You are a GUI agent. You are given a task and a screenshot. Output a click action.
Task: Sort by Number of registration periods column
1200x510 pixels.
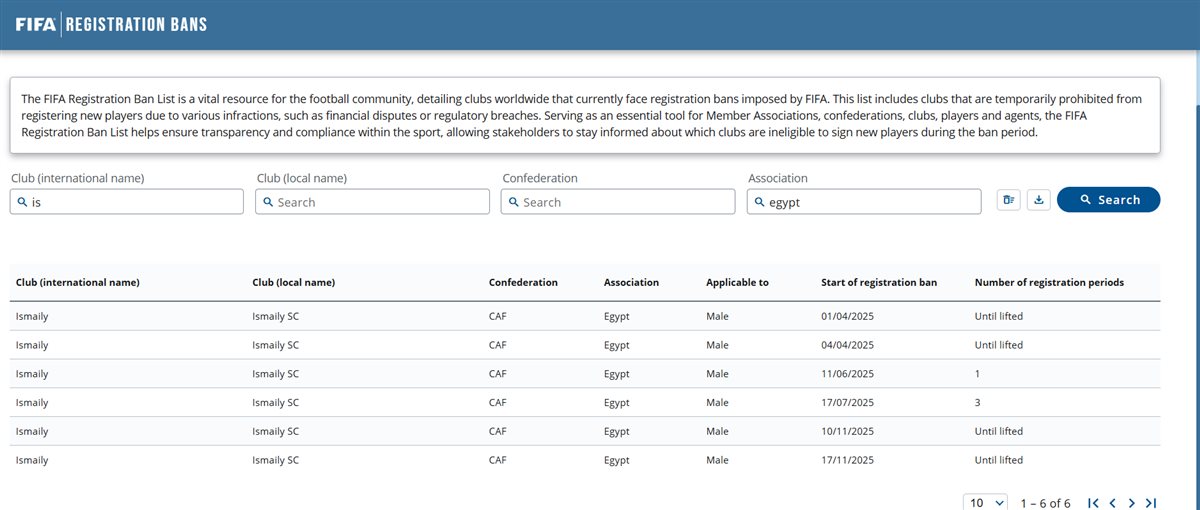pos(1048,283)
